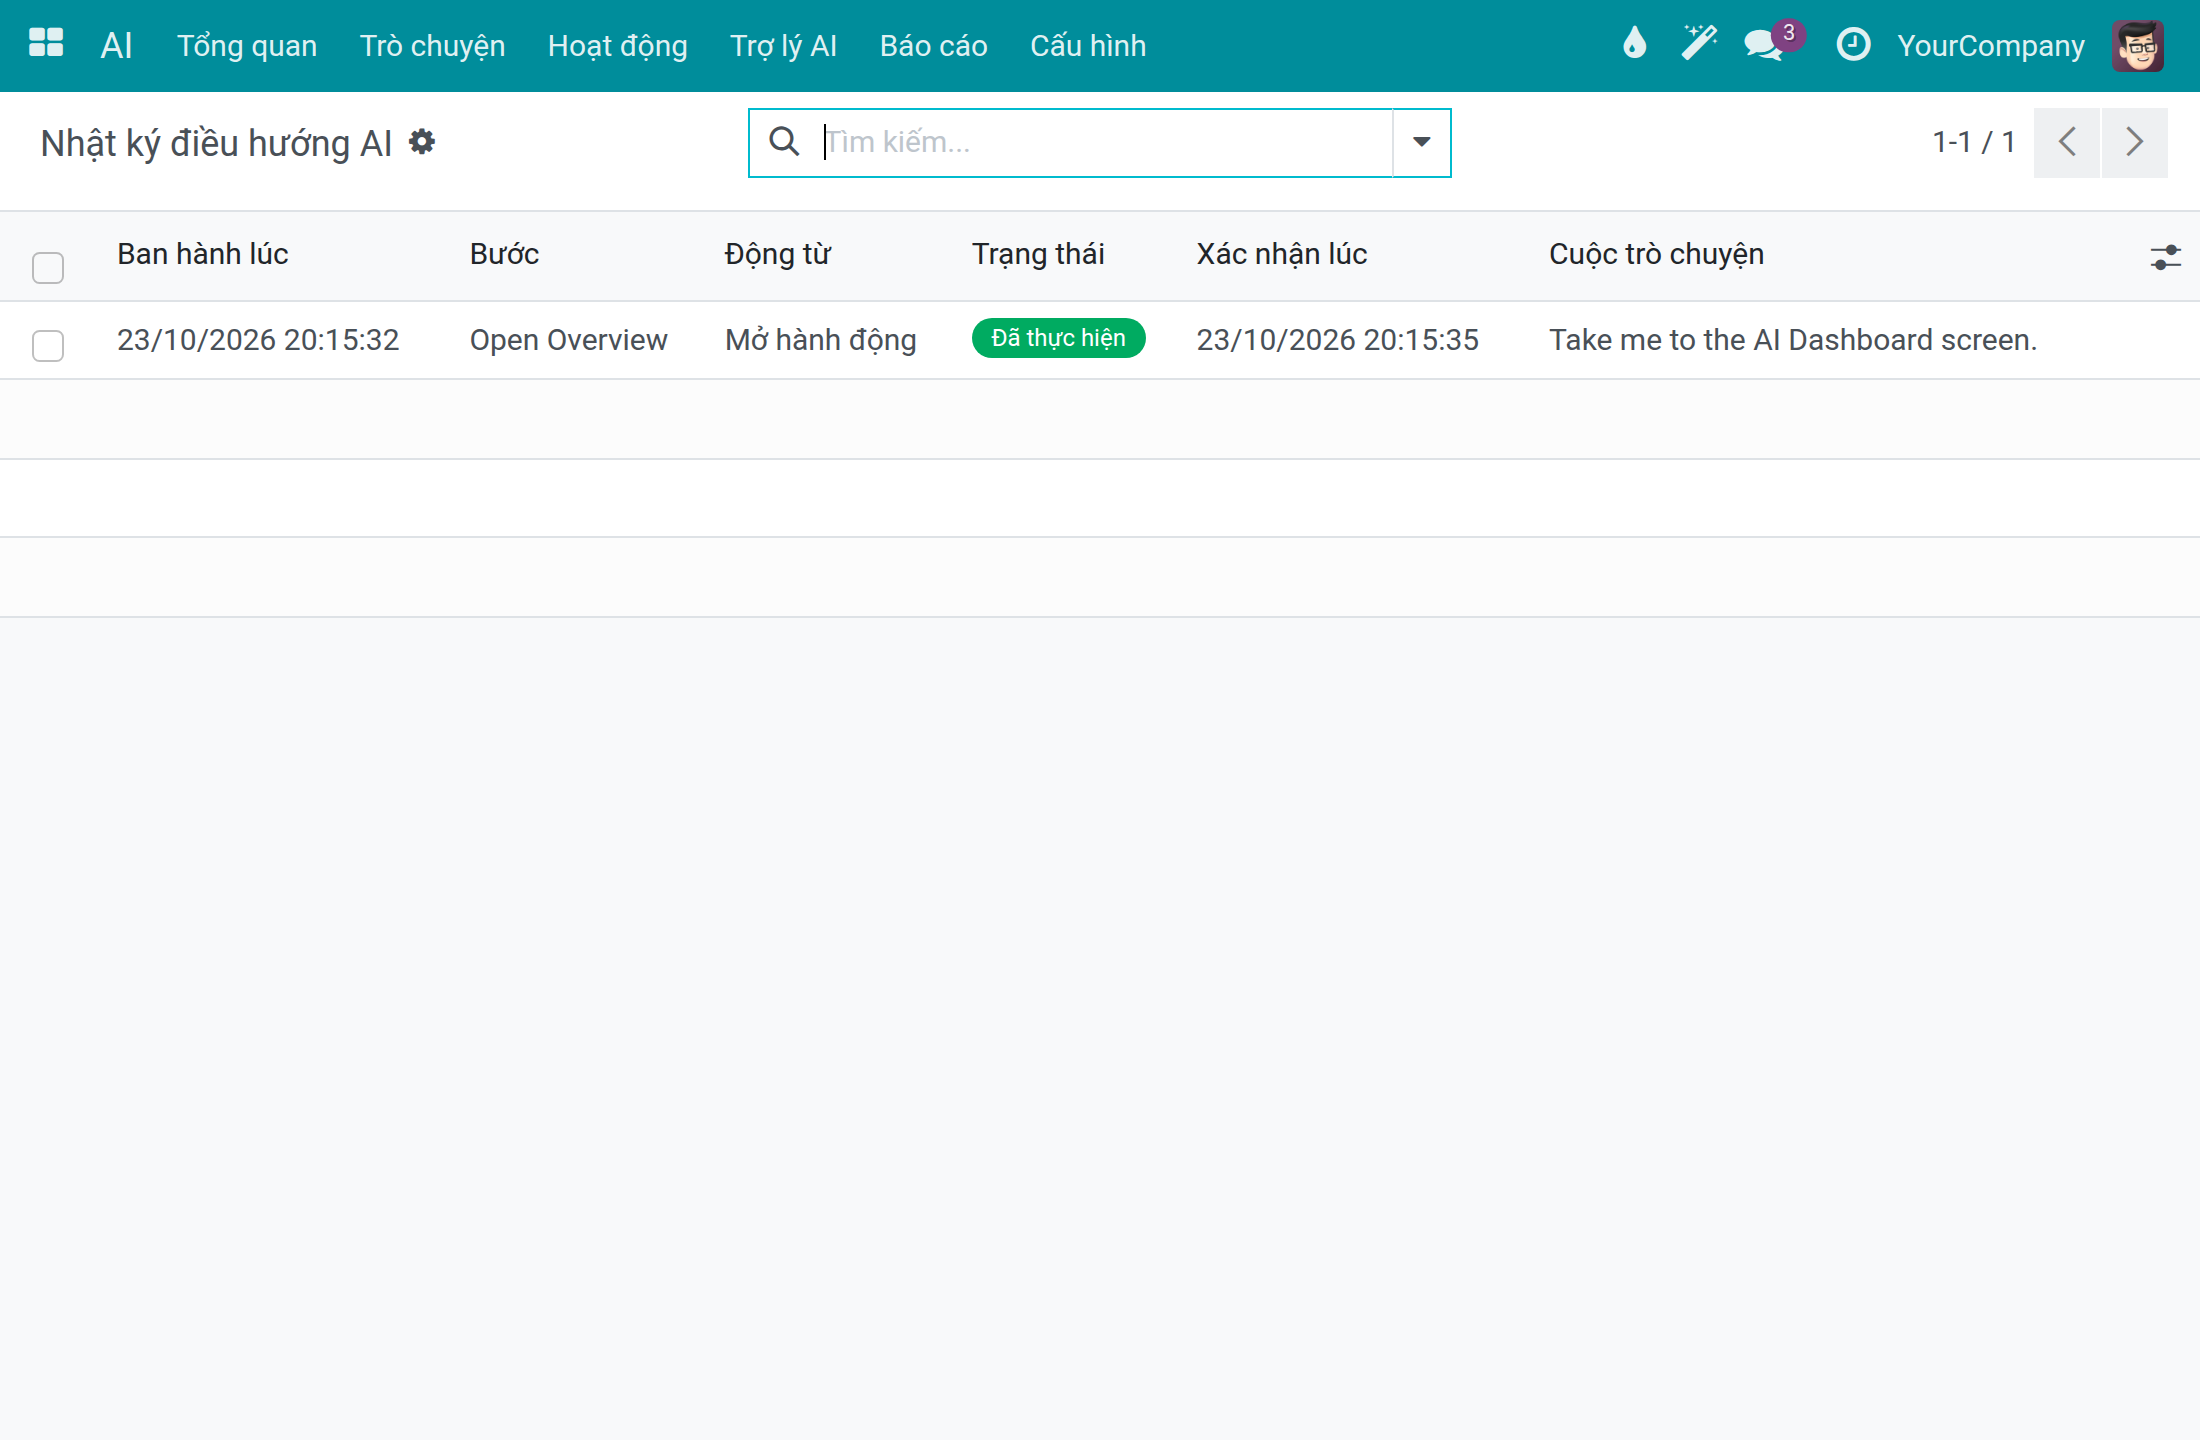Tick the Open Overview row checkbox

(48, 345)
